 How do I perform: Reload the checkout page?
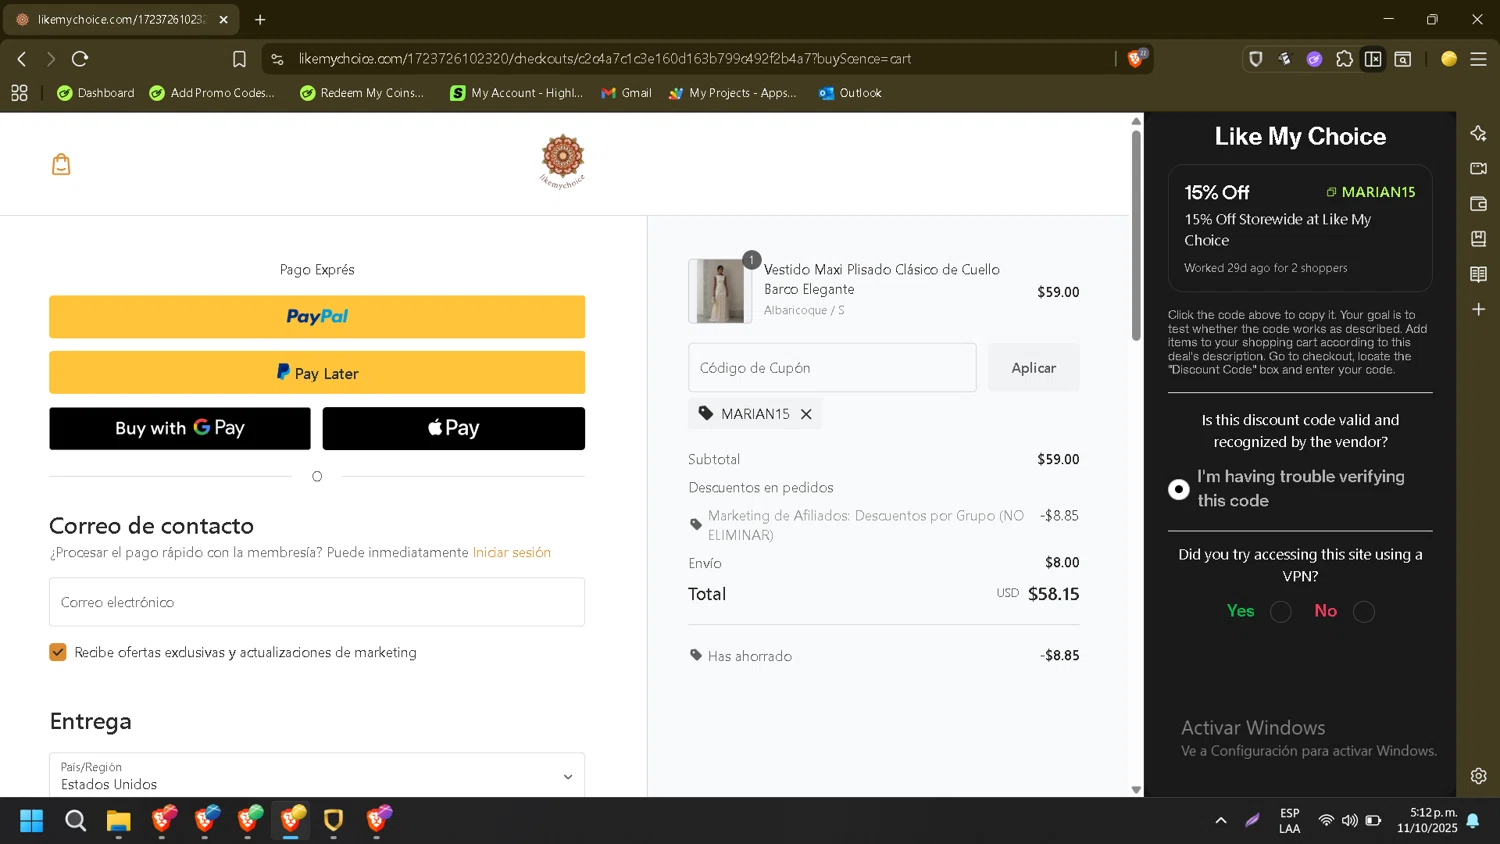click(80, 59)
